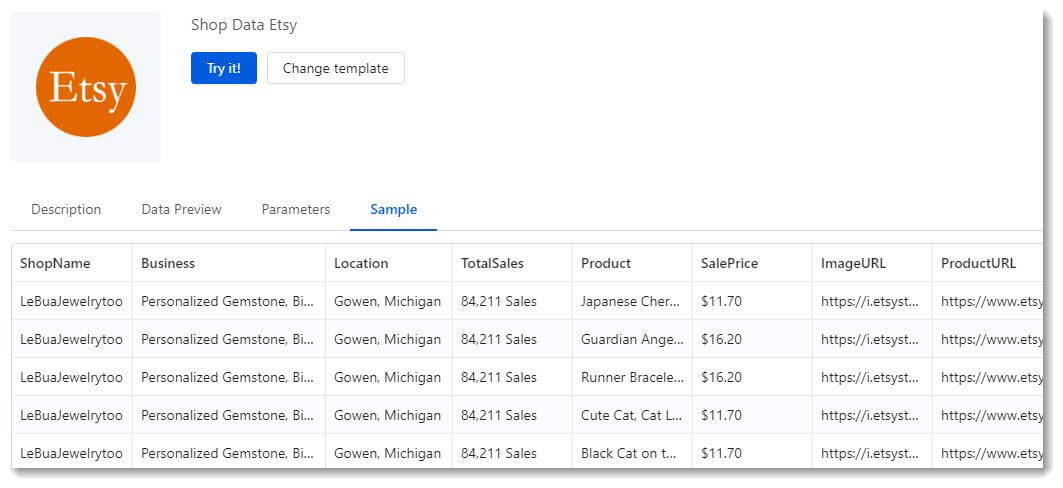
Task: Click the Try it! button
Action: [x=224, y=68]
